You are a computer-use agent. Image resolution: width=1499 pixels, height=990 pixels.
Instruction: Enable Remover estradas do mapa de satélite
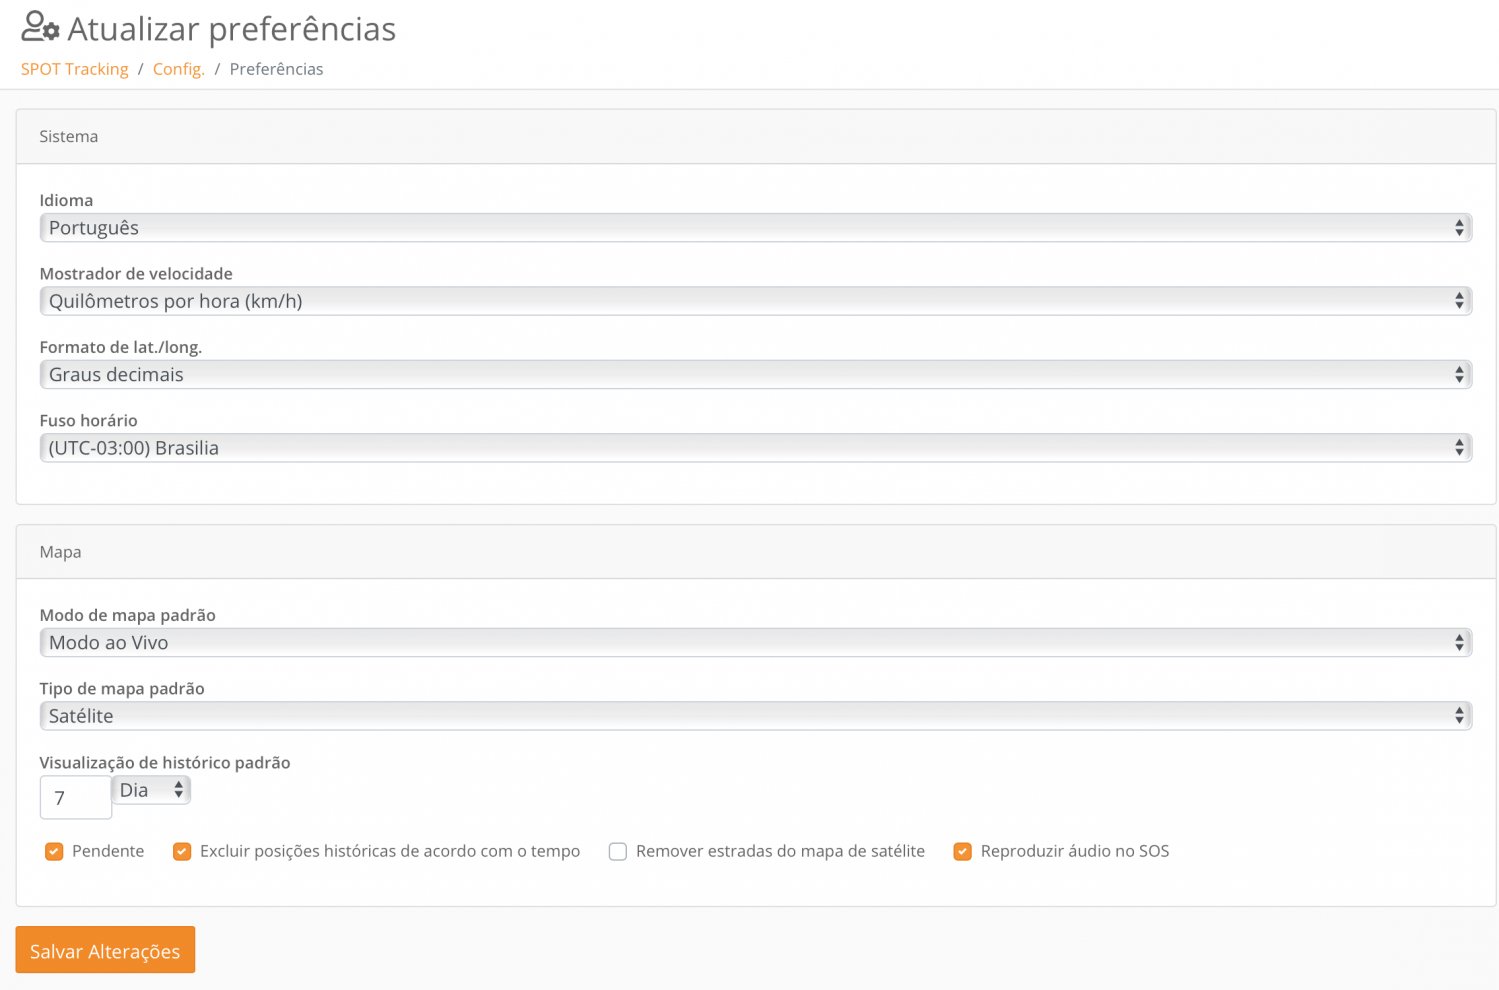click(x=618, y=852)
